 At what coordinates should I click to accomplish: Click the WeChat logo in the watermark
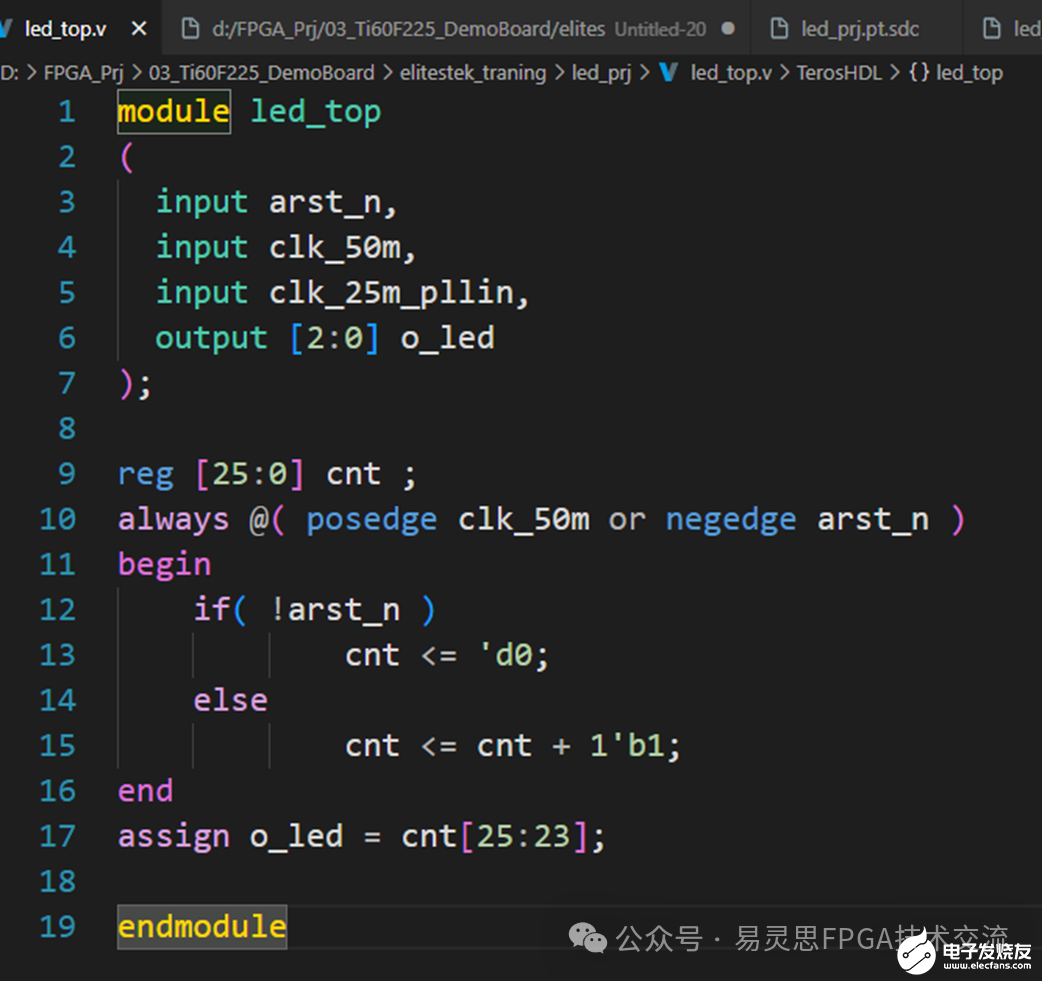[588, 938]
